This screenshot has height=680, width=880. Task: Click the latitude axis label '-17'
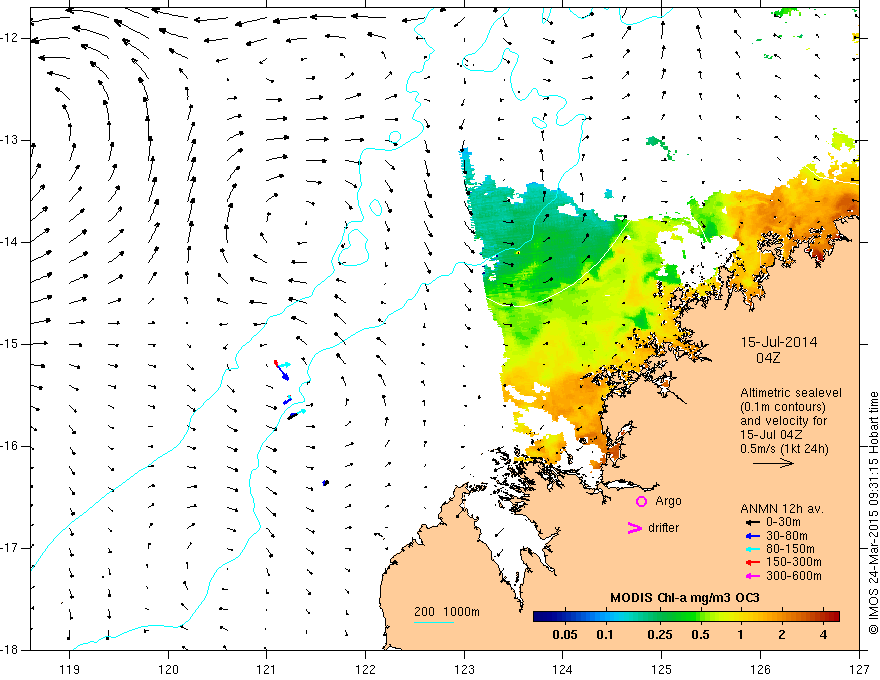[x=10, y=548]
